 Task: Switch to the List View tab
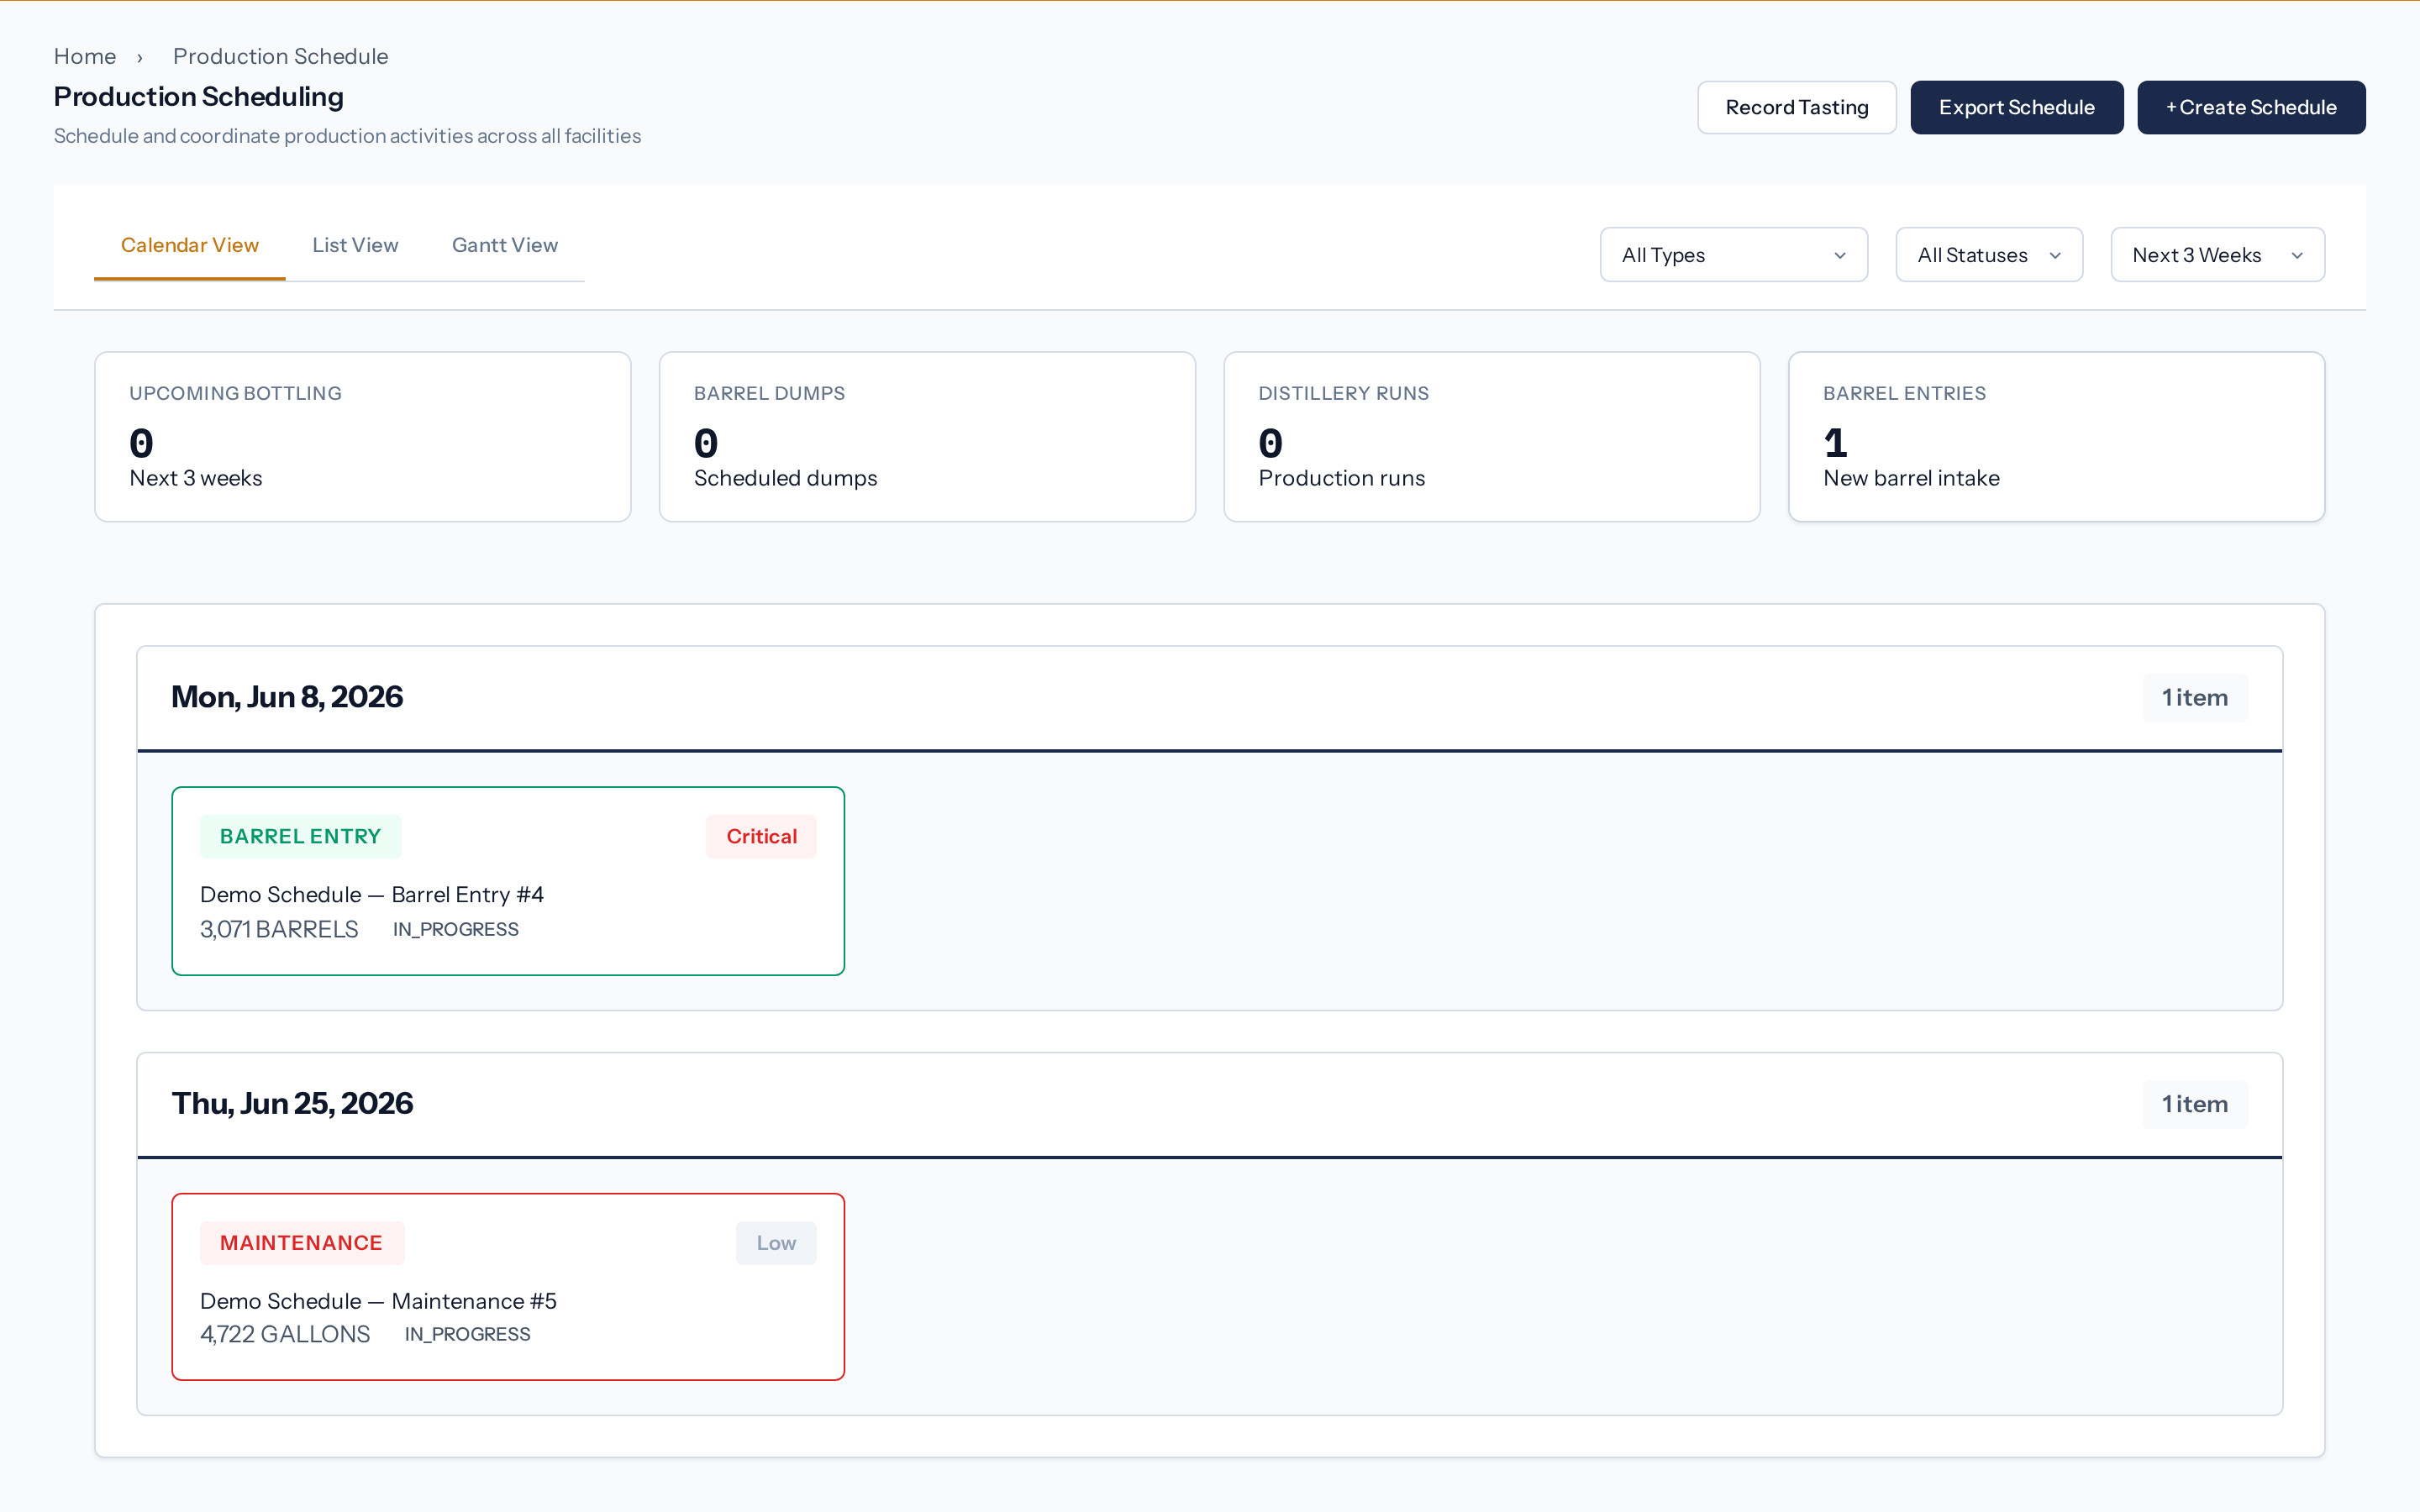click(355, 245)
